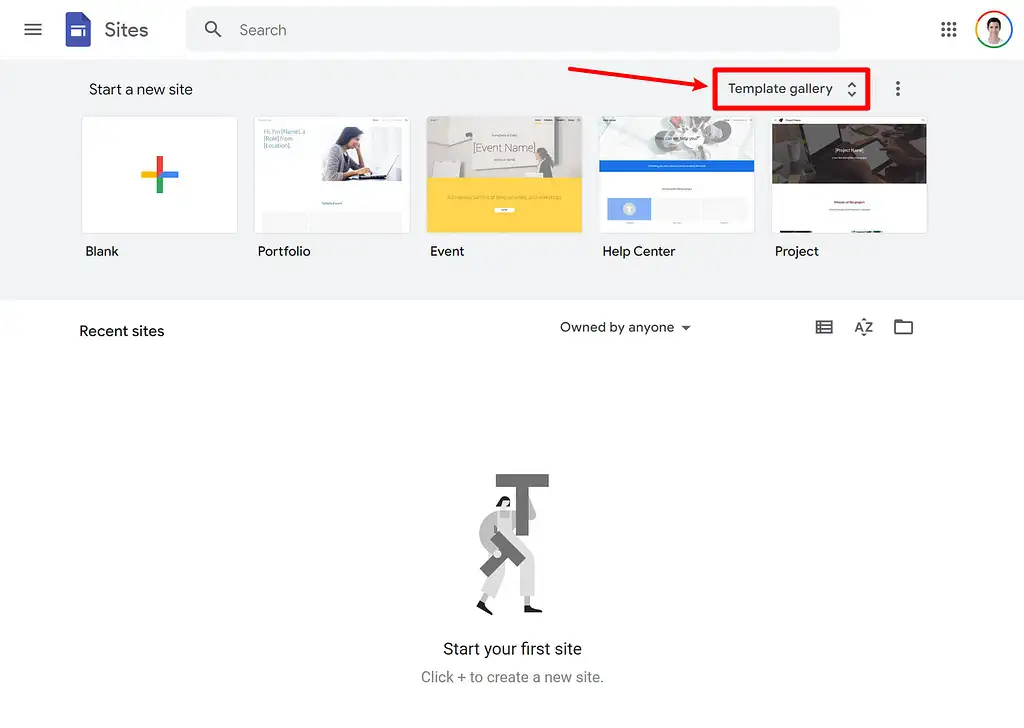Click the Google Sites logo icon
Screen dimensions: 1024x728
click(78, 29)
